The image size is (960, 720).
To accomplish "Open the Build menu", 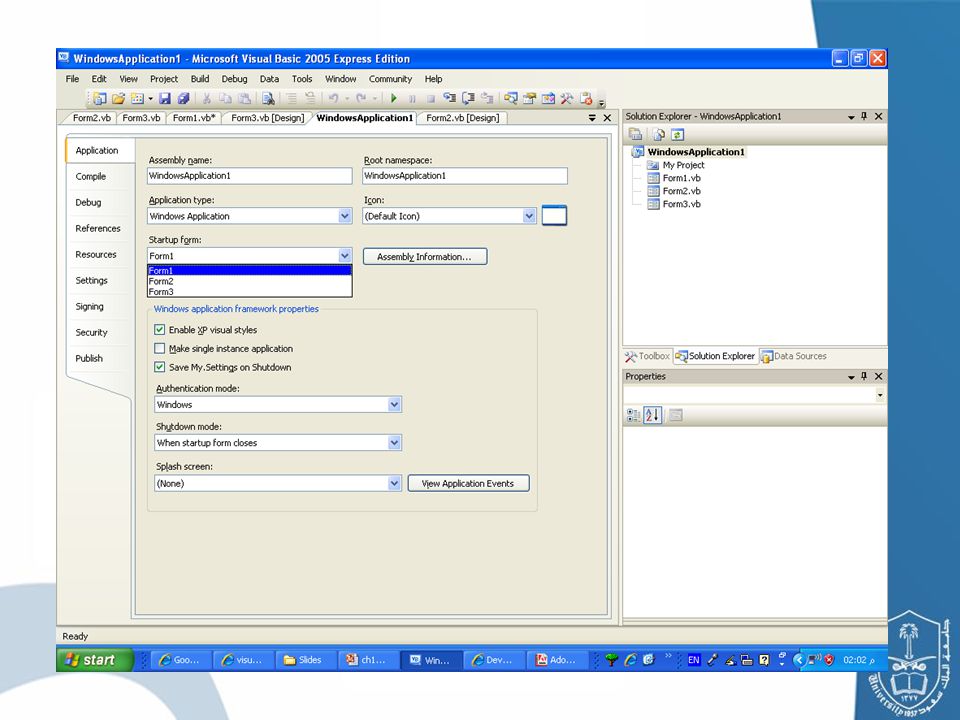I will 200,79.
